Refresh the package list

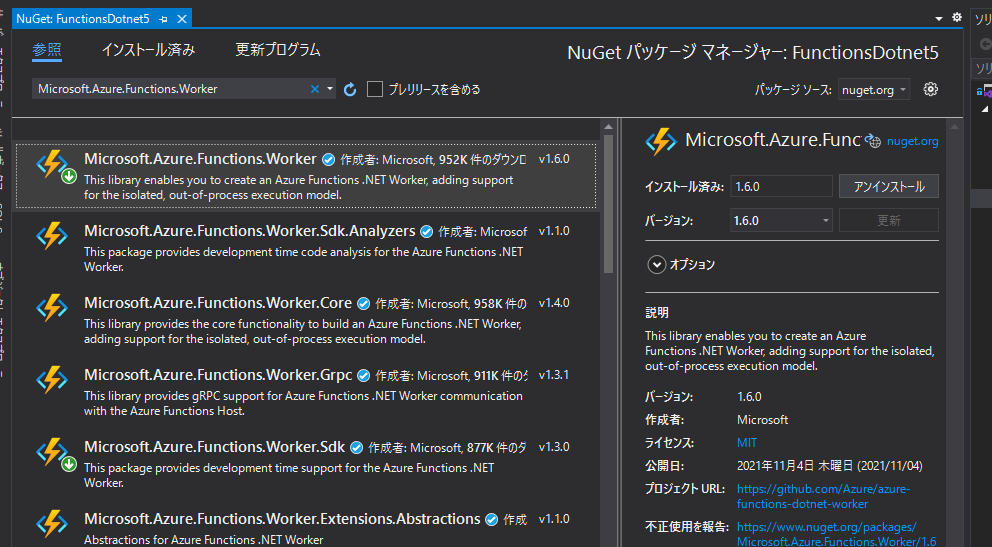pos(350,90)
